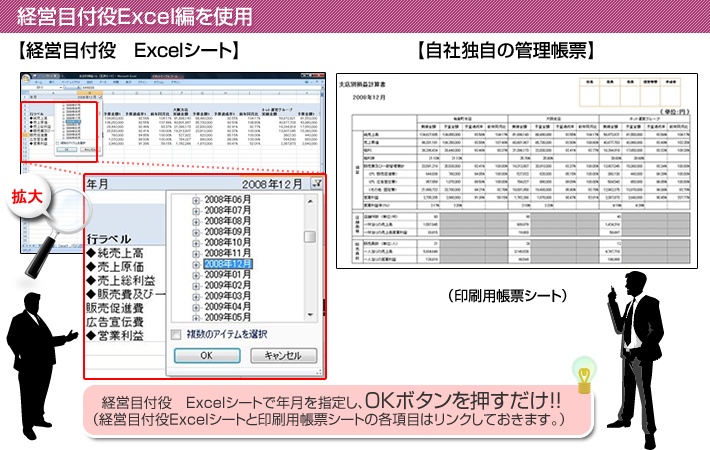Expand the 2008年09月 plus box in enlarged list

[196, 233]
